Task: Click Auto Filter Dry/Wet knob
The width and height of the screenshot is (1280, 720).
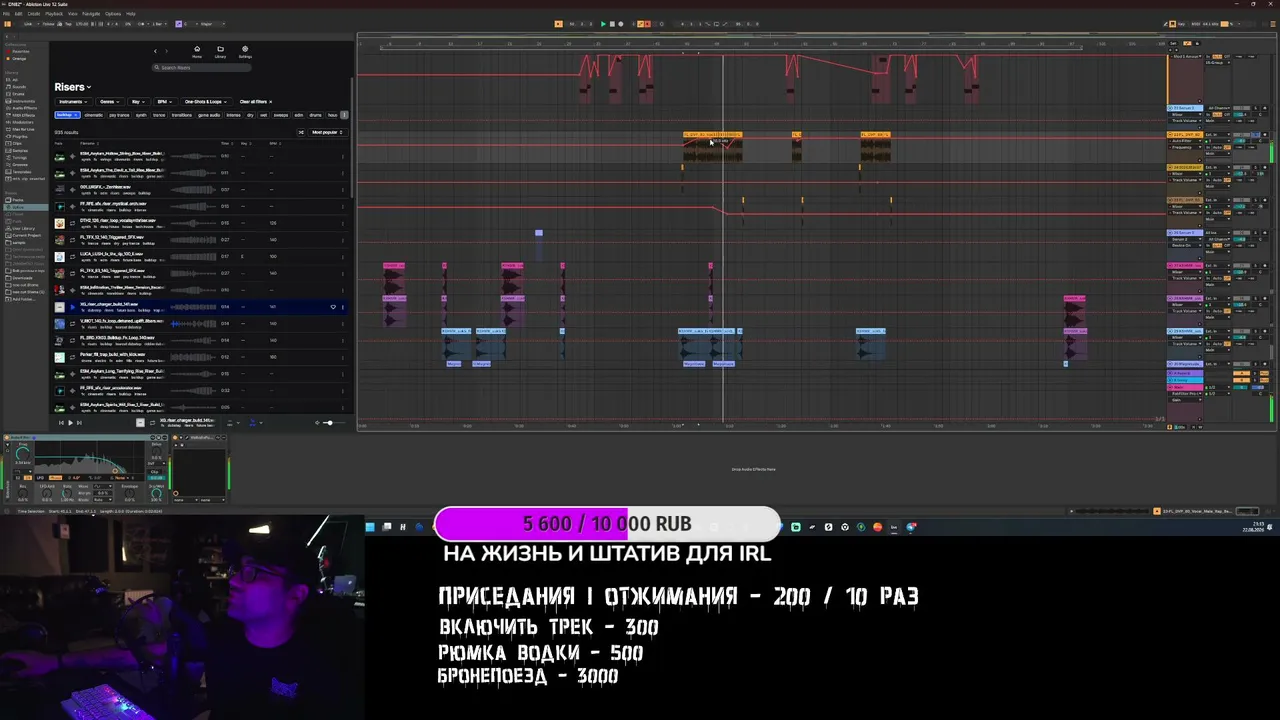Action: pos(157,494)
